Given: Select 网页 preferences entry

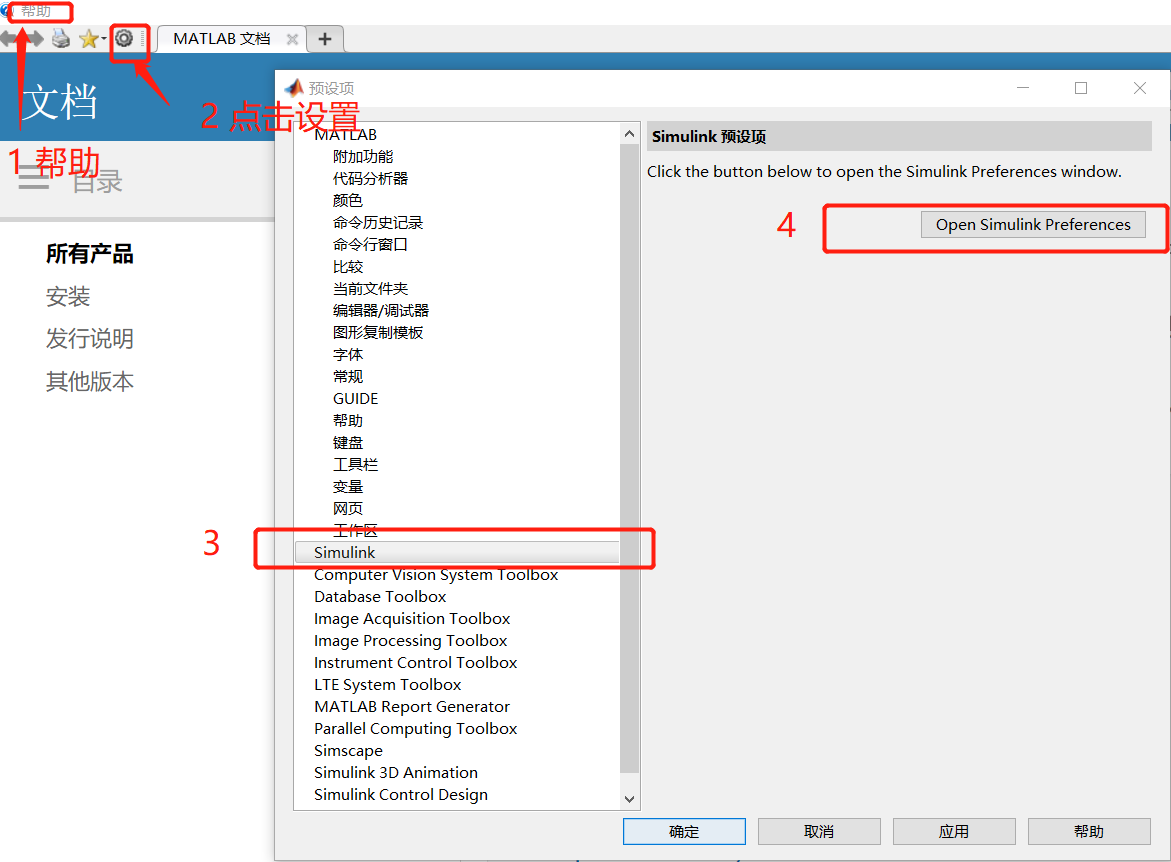Looking at the screenshot, I should pos(348,509).
